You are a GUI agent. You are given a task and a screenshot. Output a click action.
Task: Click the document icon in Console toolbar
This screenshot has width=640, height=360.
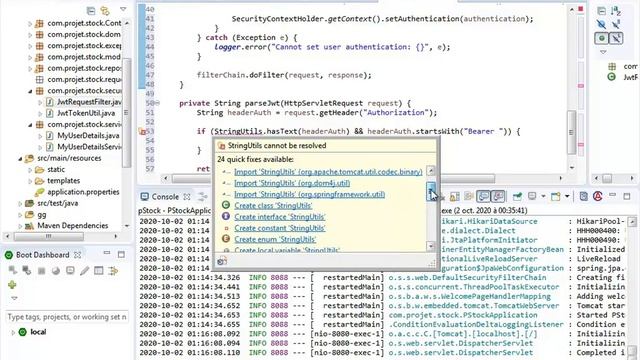point(584,197)
